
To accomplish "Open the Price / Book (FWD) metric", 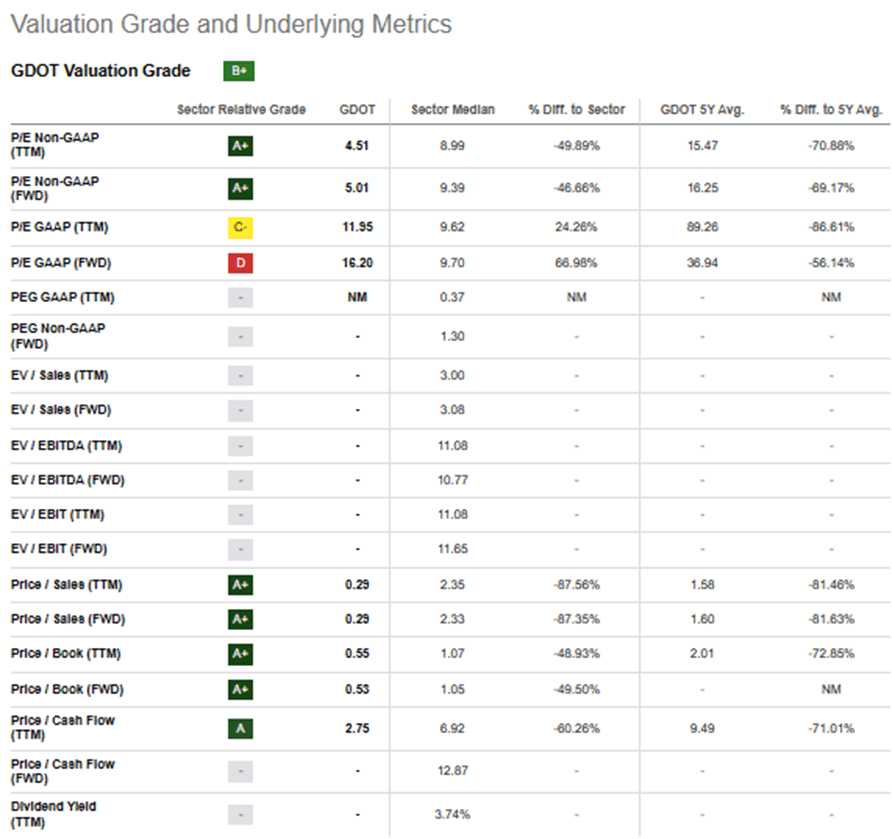I will [67, 689].
